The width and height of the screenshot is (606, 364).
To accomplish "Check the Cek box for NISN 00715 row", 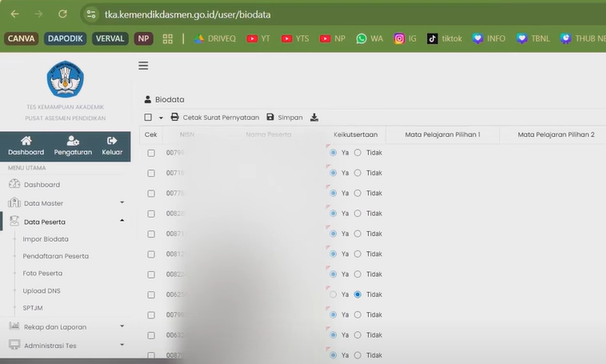I will [151, 173].
